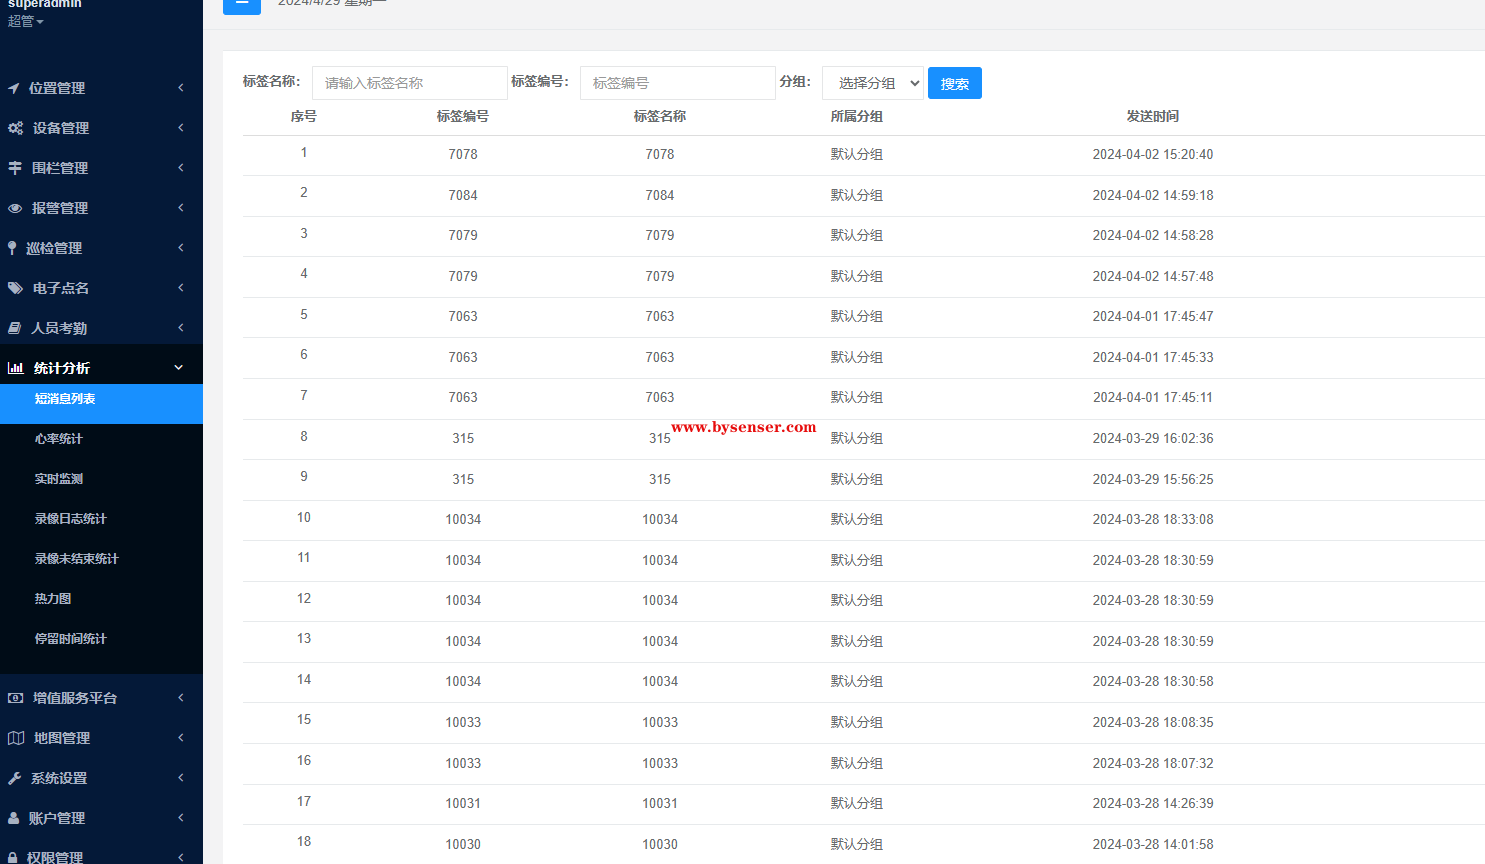
Task: Click the wrench icon beside 系统设置
Action: pos(14,778)
